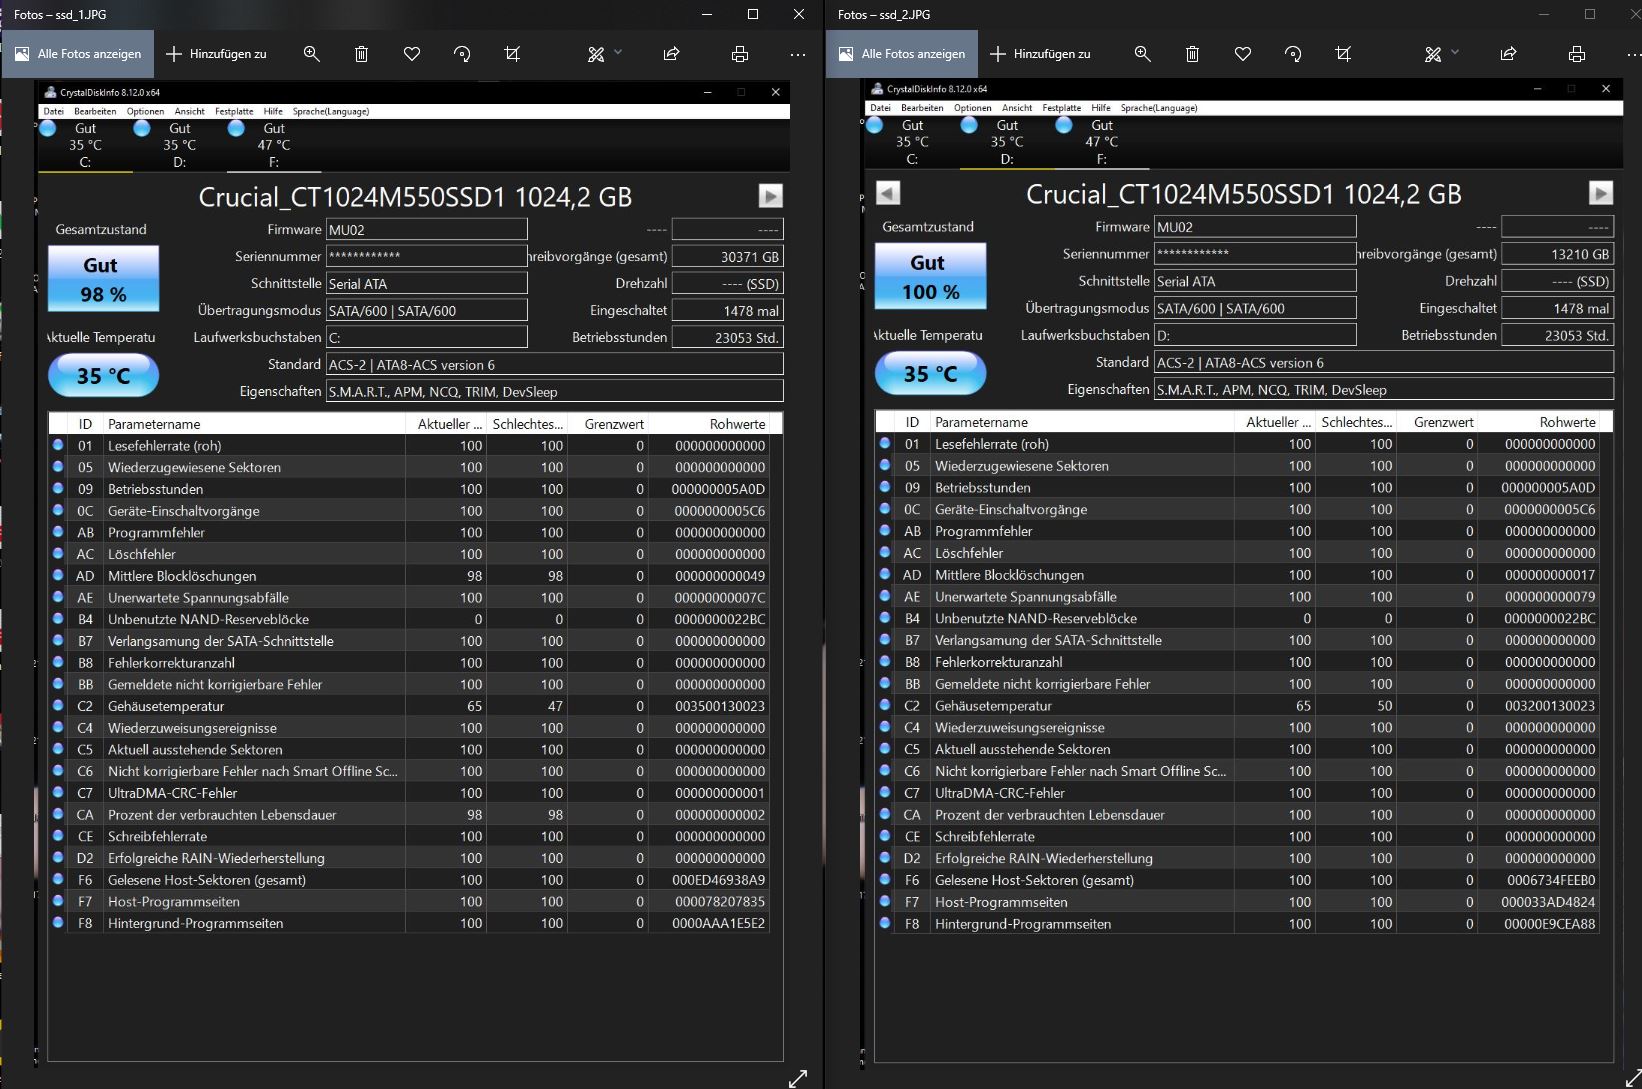Rotate the ssd_2.JPG photo
Viewport: 1642px width, 1089px height.
(1293, 54)
